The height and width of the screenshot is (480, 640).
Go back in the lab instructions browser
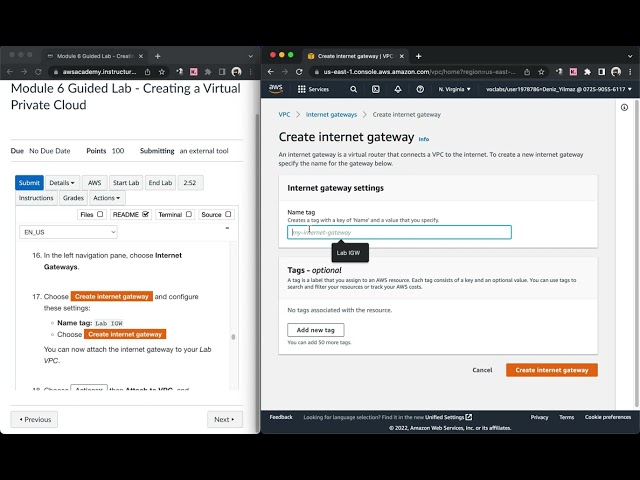pos(10,72)
